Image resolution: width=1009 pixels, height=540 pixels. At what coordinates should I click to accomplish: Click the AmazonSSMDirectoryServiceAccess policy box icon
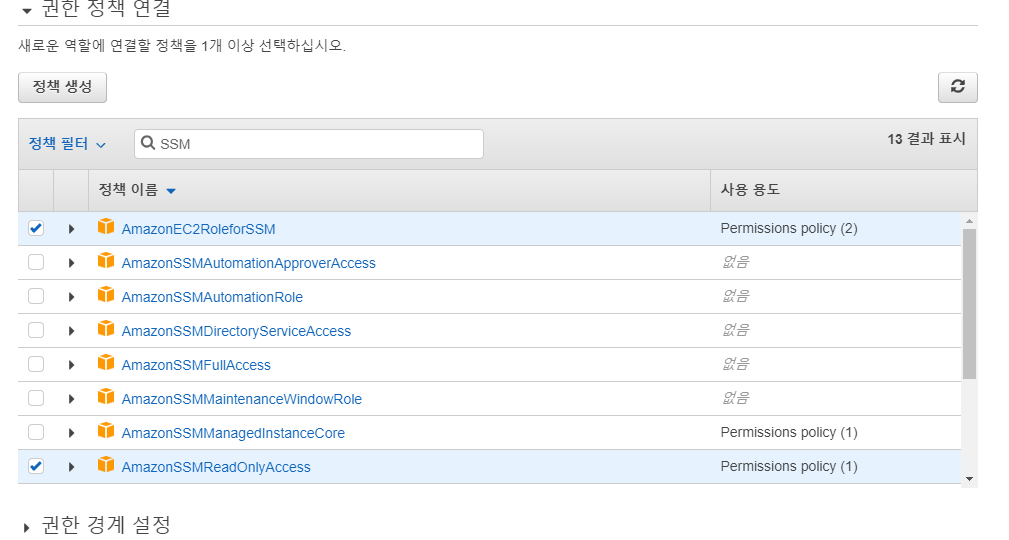pyautogui.click(x=106, y=329)
